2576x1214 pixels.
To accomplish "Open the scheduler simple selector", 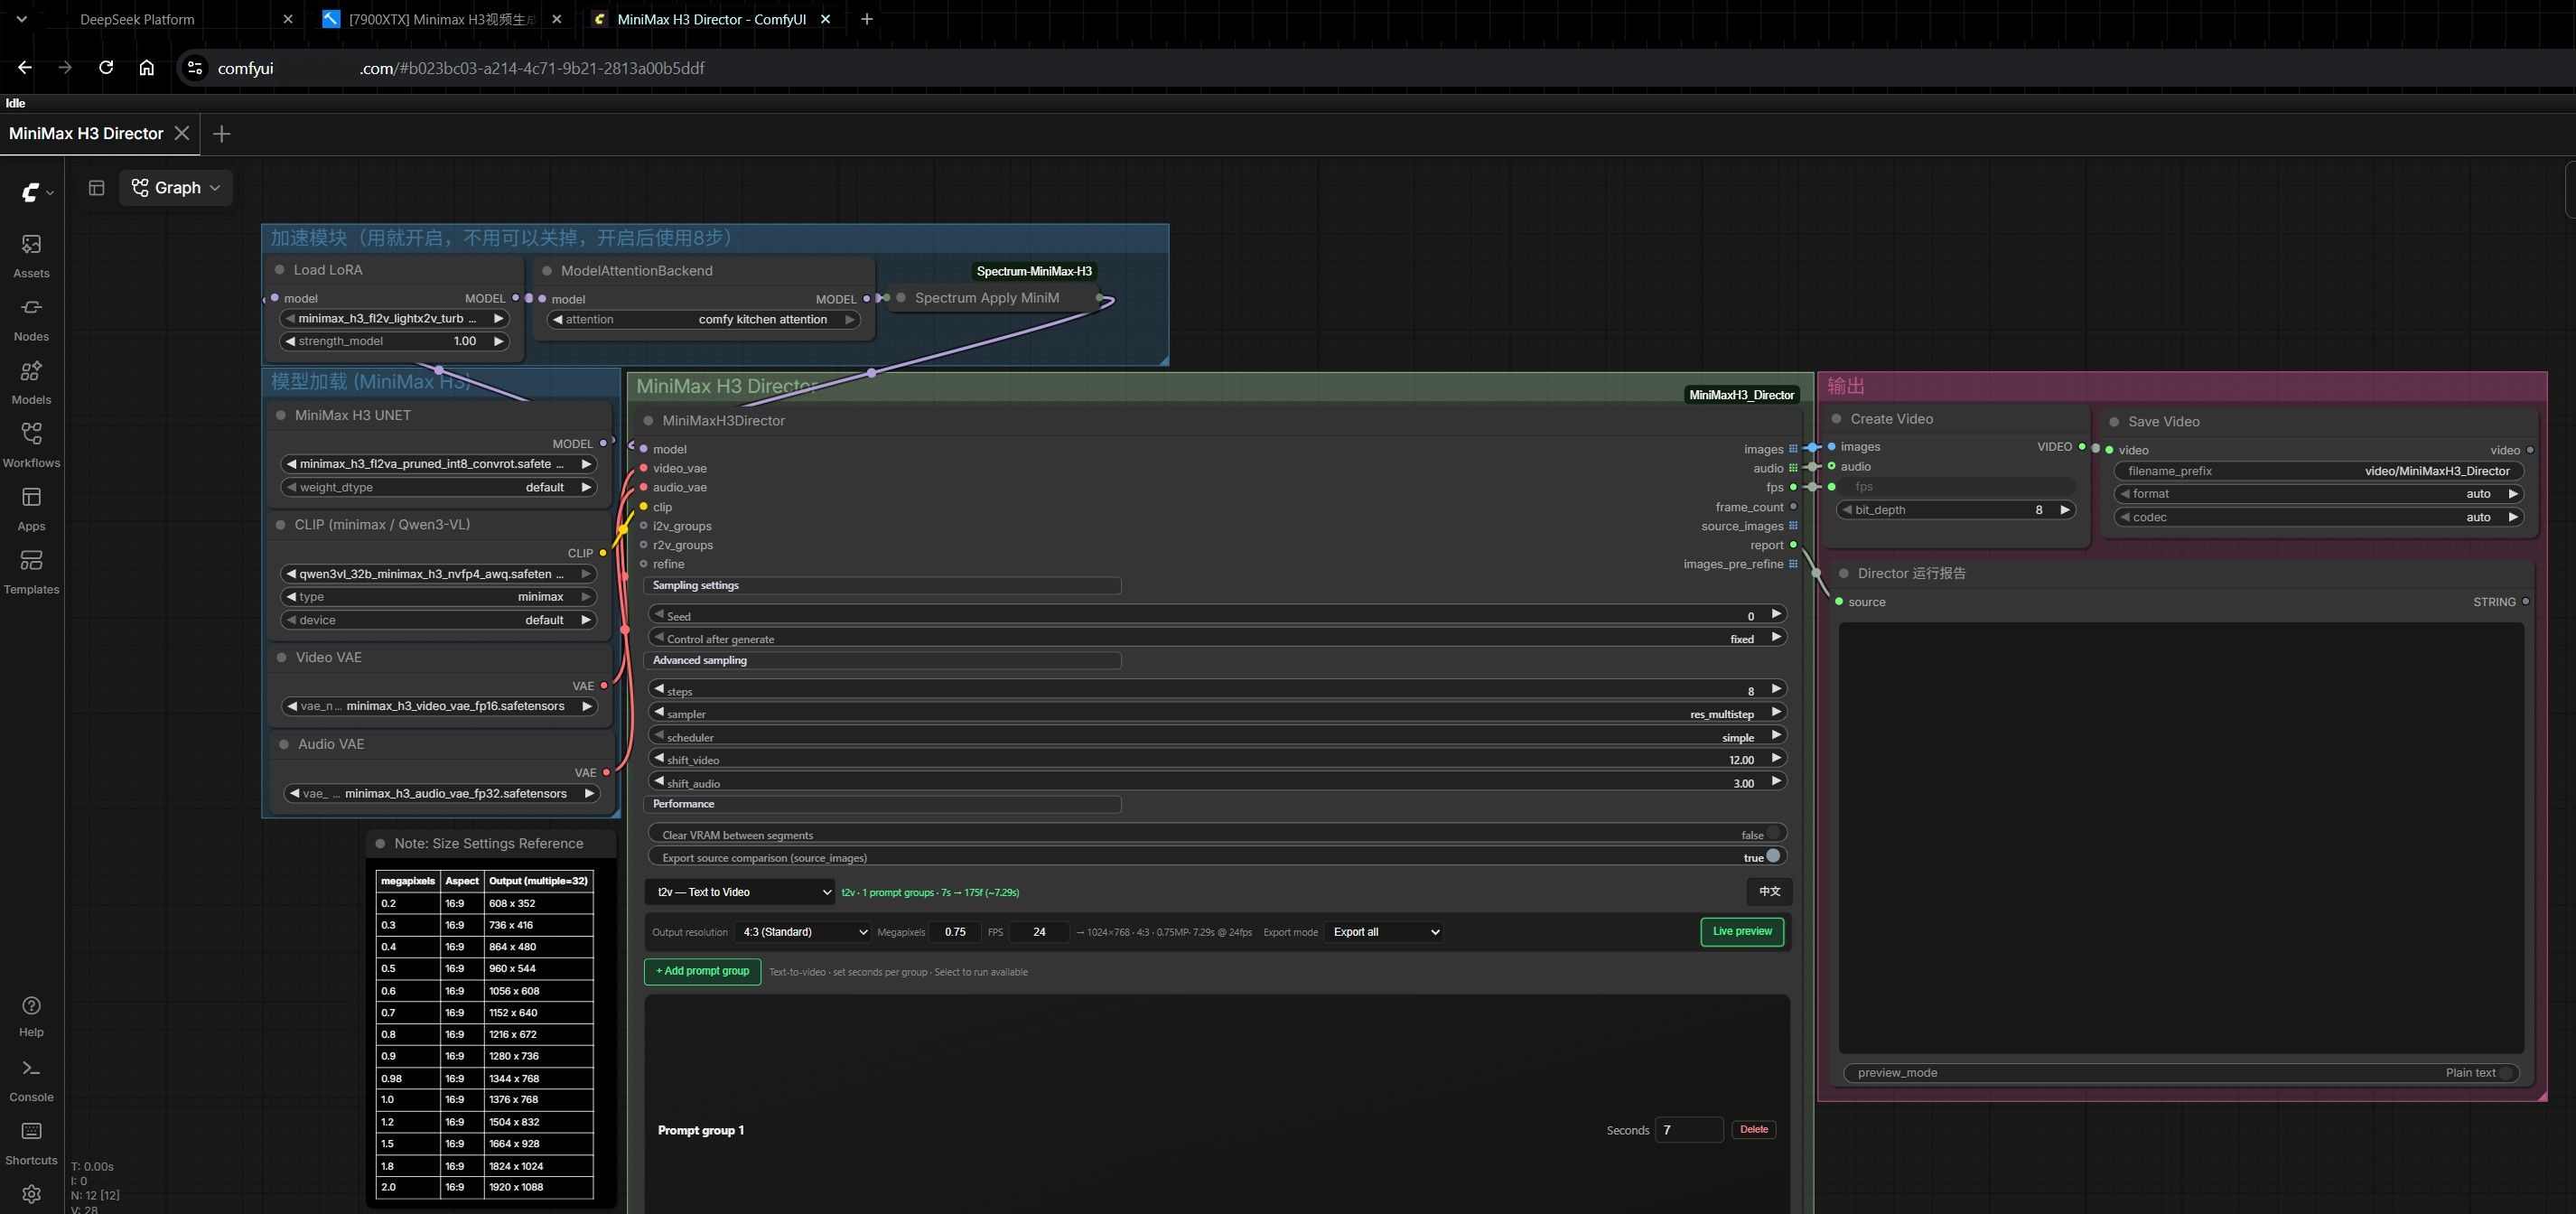I will [1217, 736].
